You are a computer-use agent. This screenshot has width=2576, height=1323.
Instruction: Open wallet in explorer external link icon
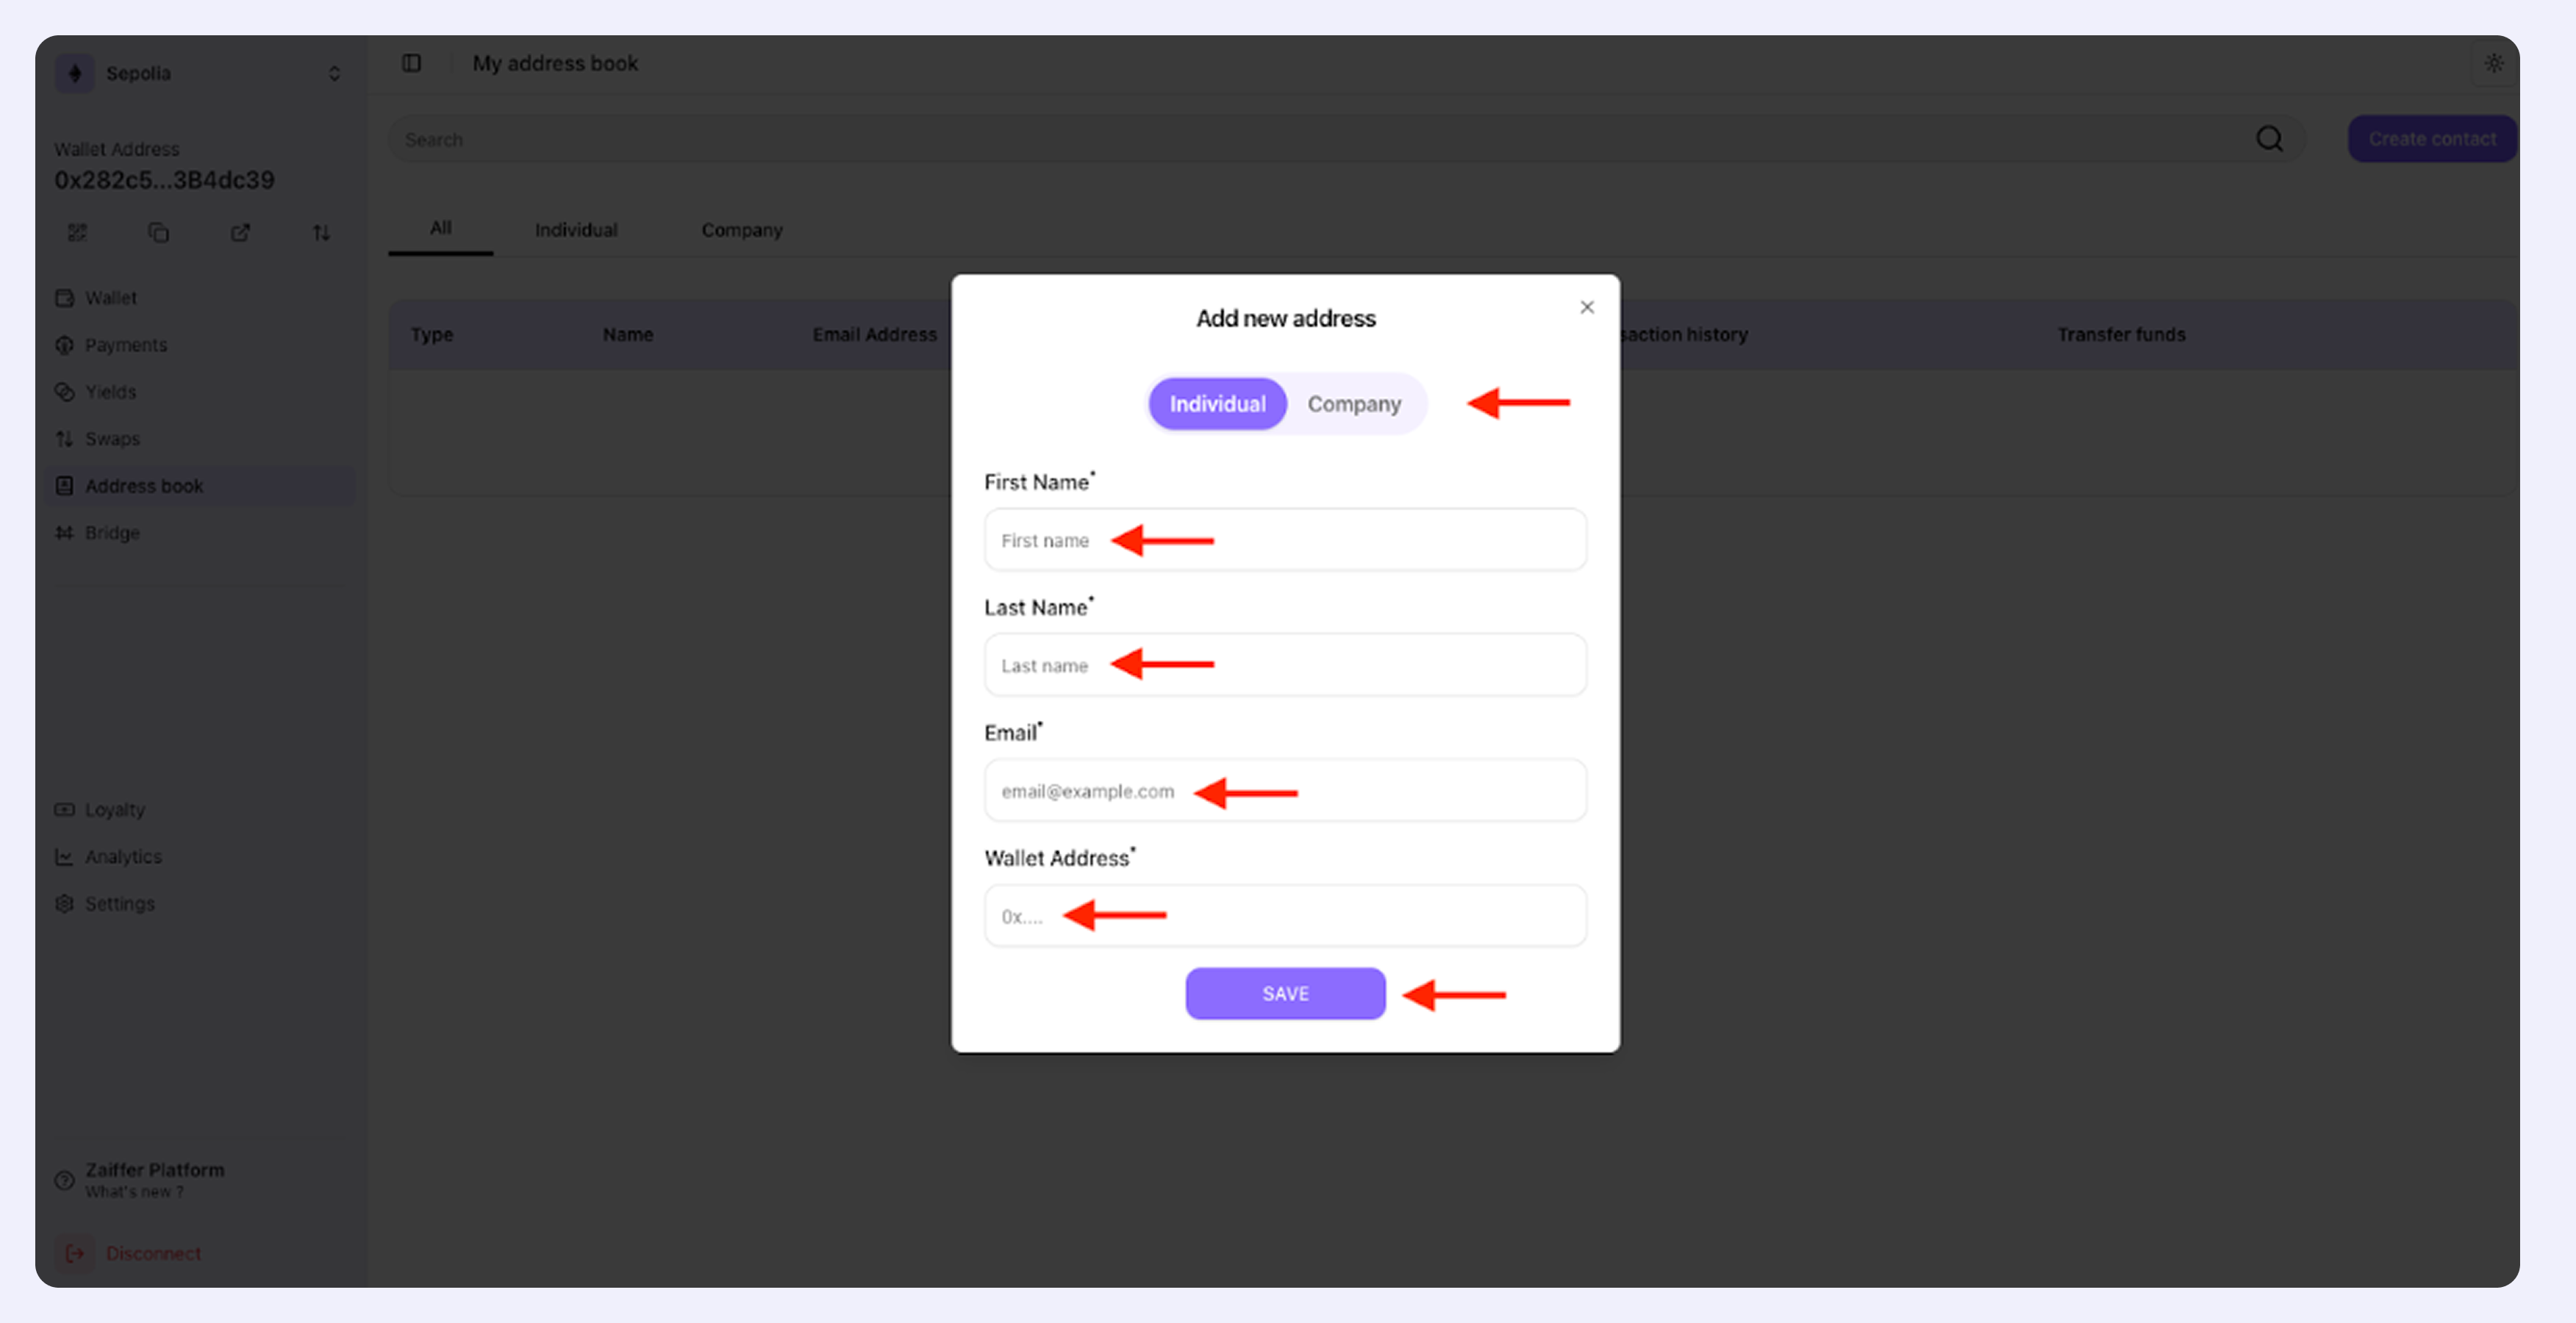pyautogui.click(x=240, y=232)
